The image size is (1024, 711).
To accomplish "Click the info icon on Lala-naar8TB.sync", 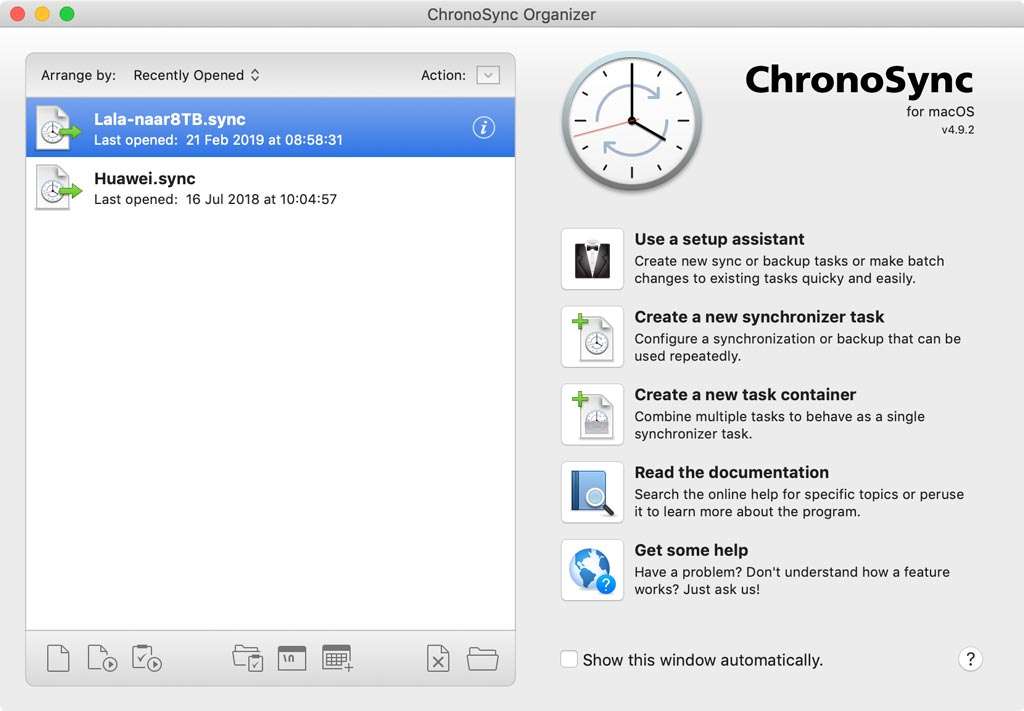I will tap(484, 127).
